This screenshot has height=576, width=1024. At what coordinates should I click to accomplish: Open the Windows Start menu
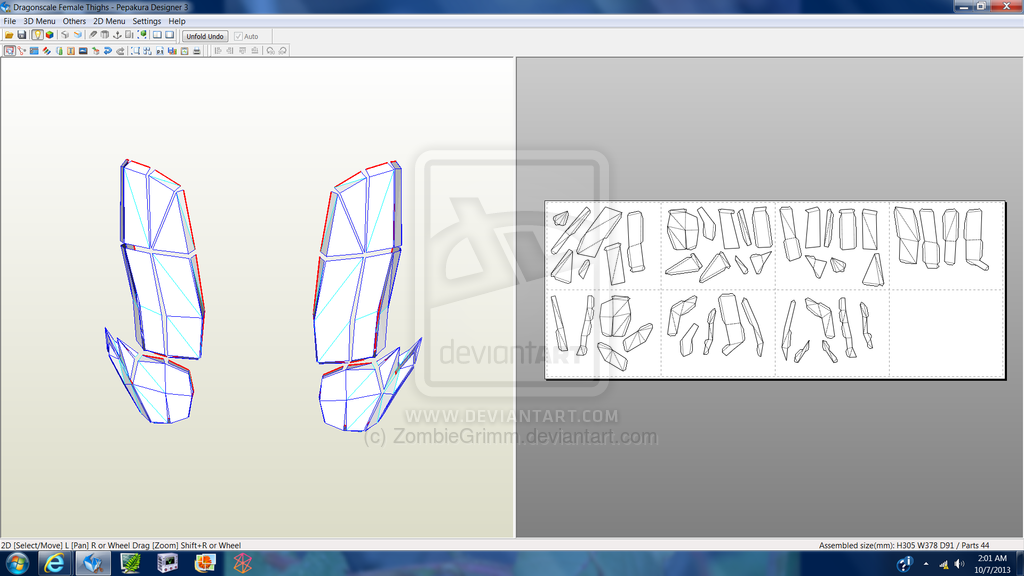tap(16, 563)
